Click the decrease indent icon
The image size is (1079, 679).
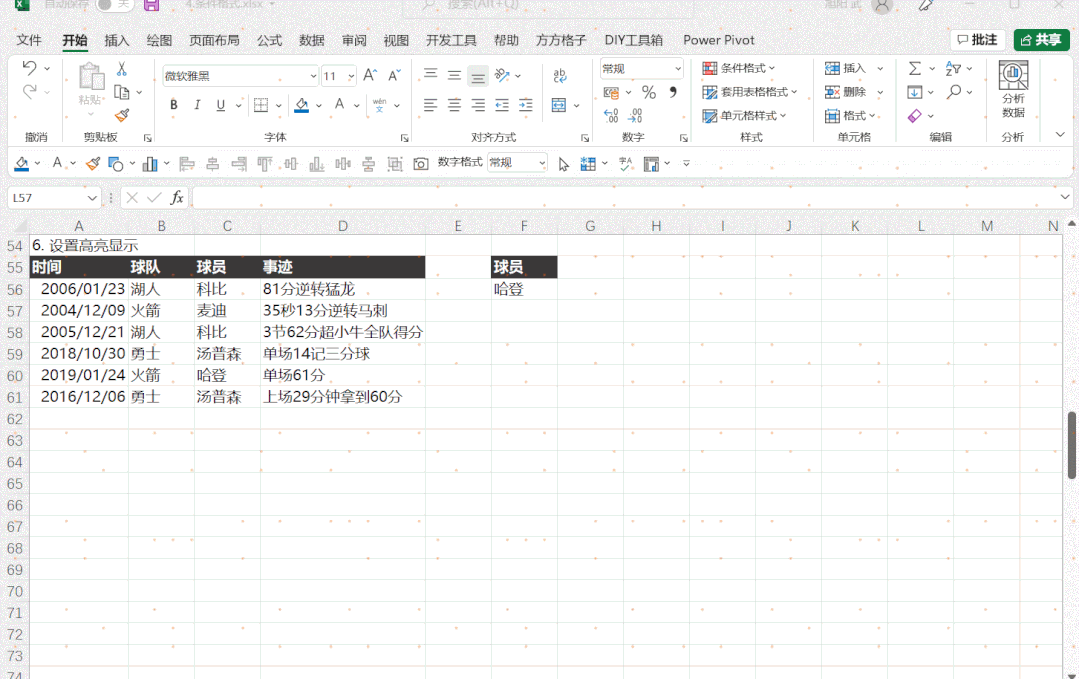502,105
